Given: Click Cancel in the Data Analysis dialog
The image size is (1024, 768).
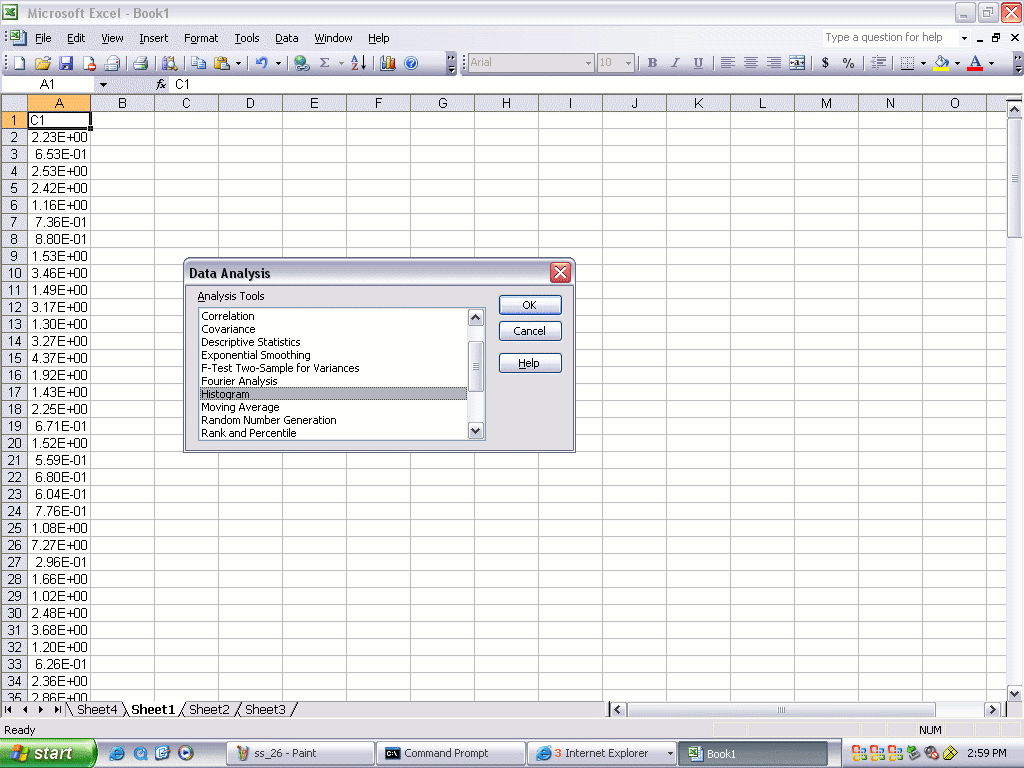Looking at the screenshot, I should [529, 331].
